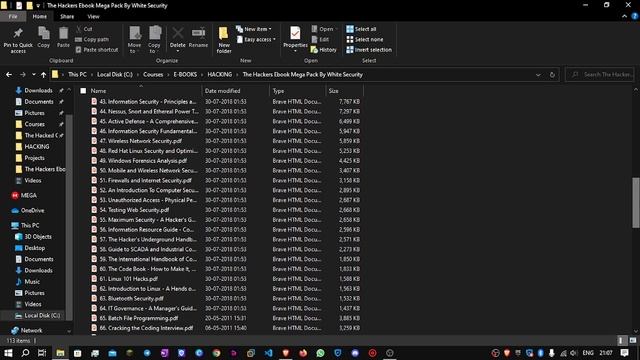
Task: Open MEGA in navigation pane
Action: (x=24, y=196)
